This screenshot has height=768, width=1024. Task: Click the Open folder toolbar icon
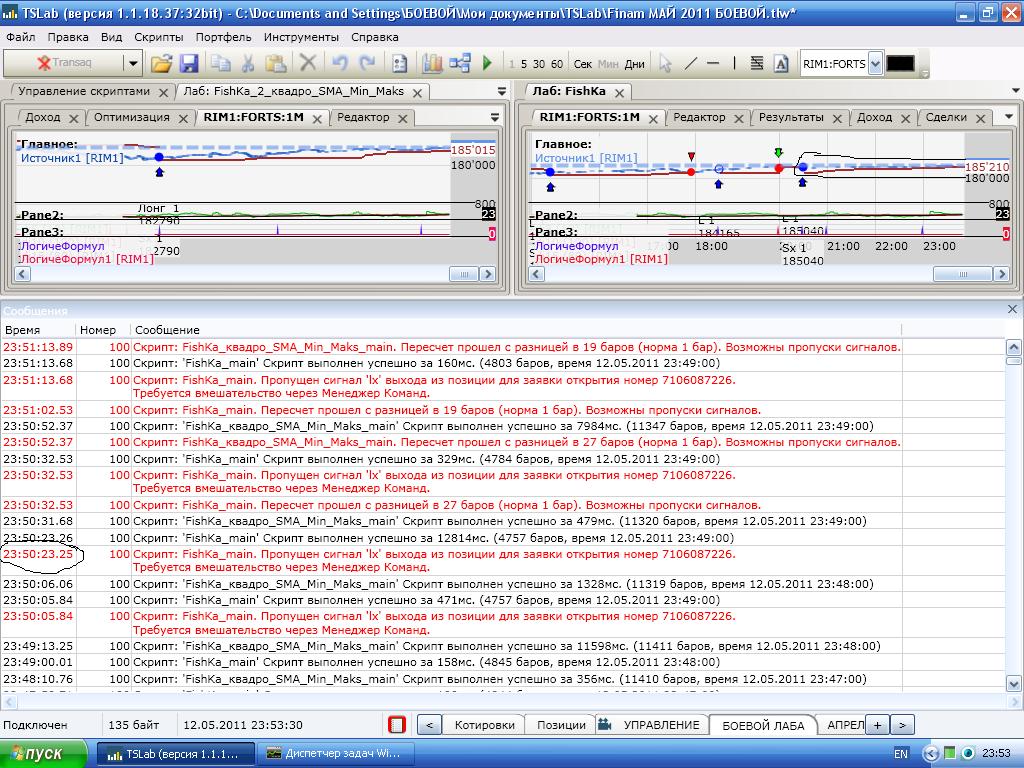point(161,64)
